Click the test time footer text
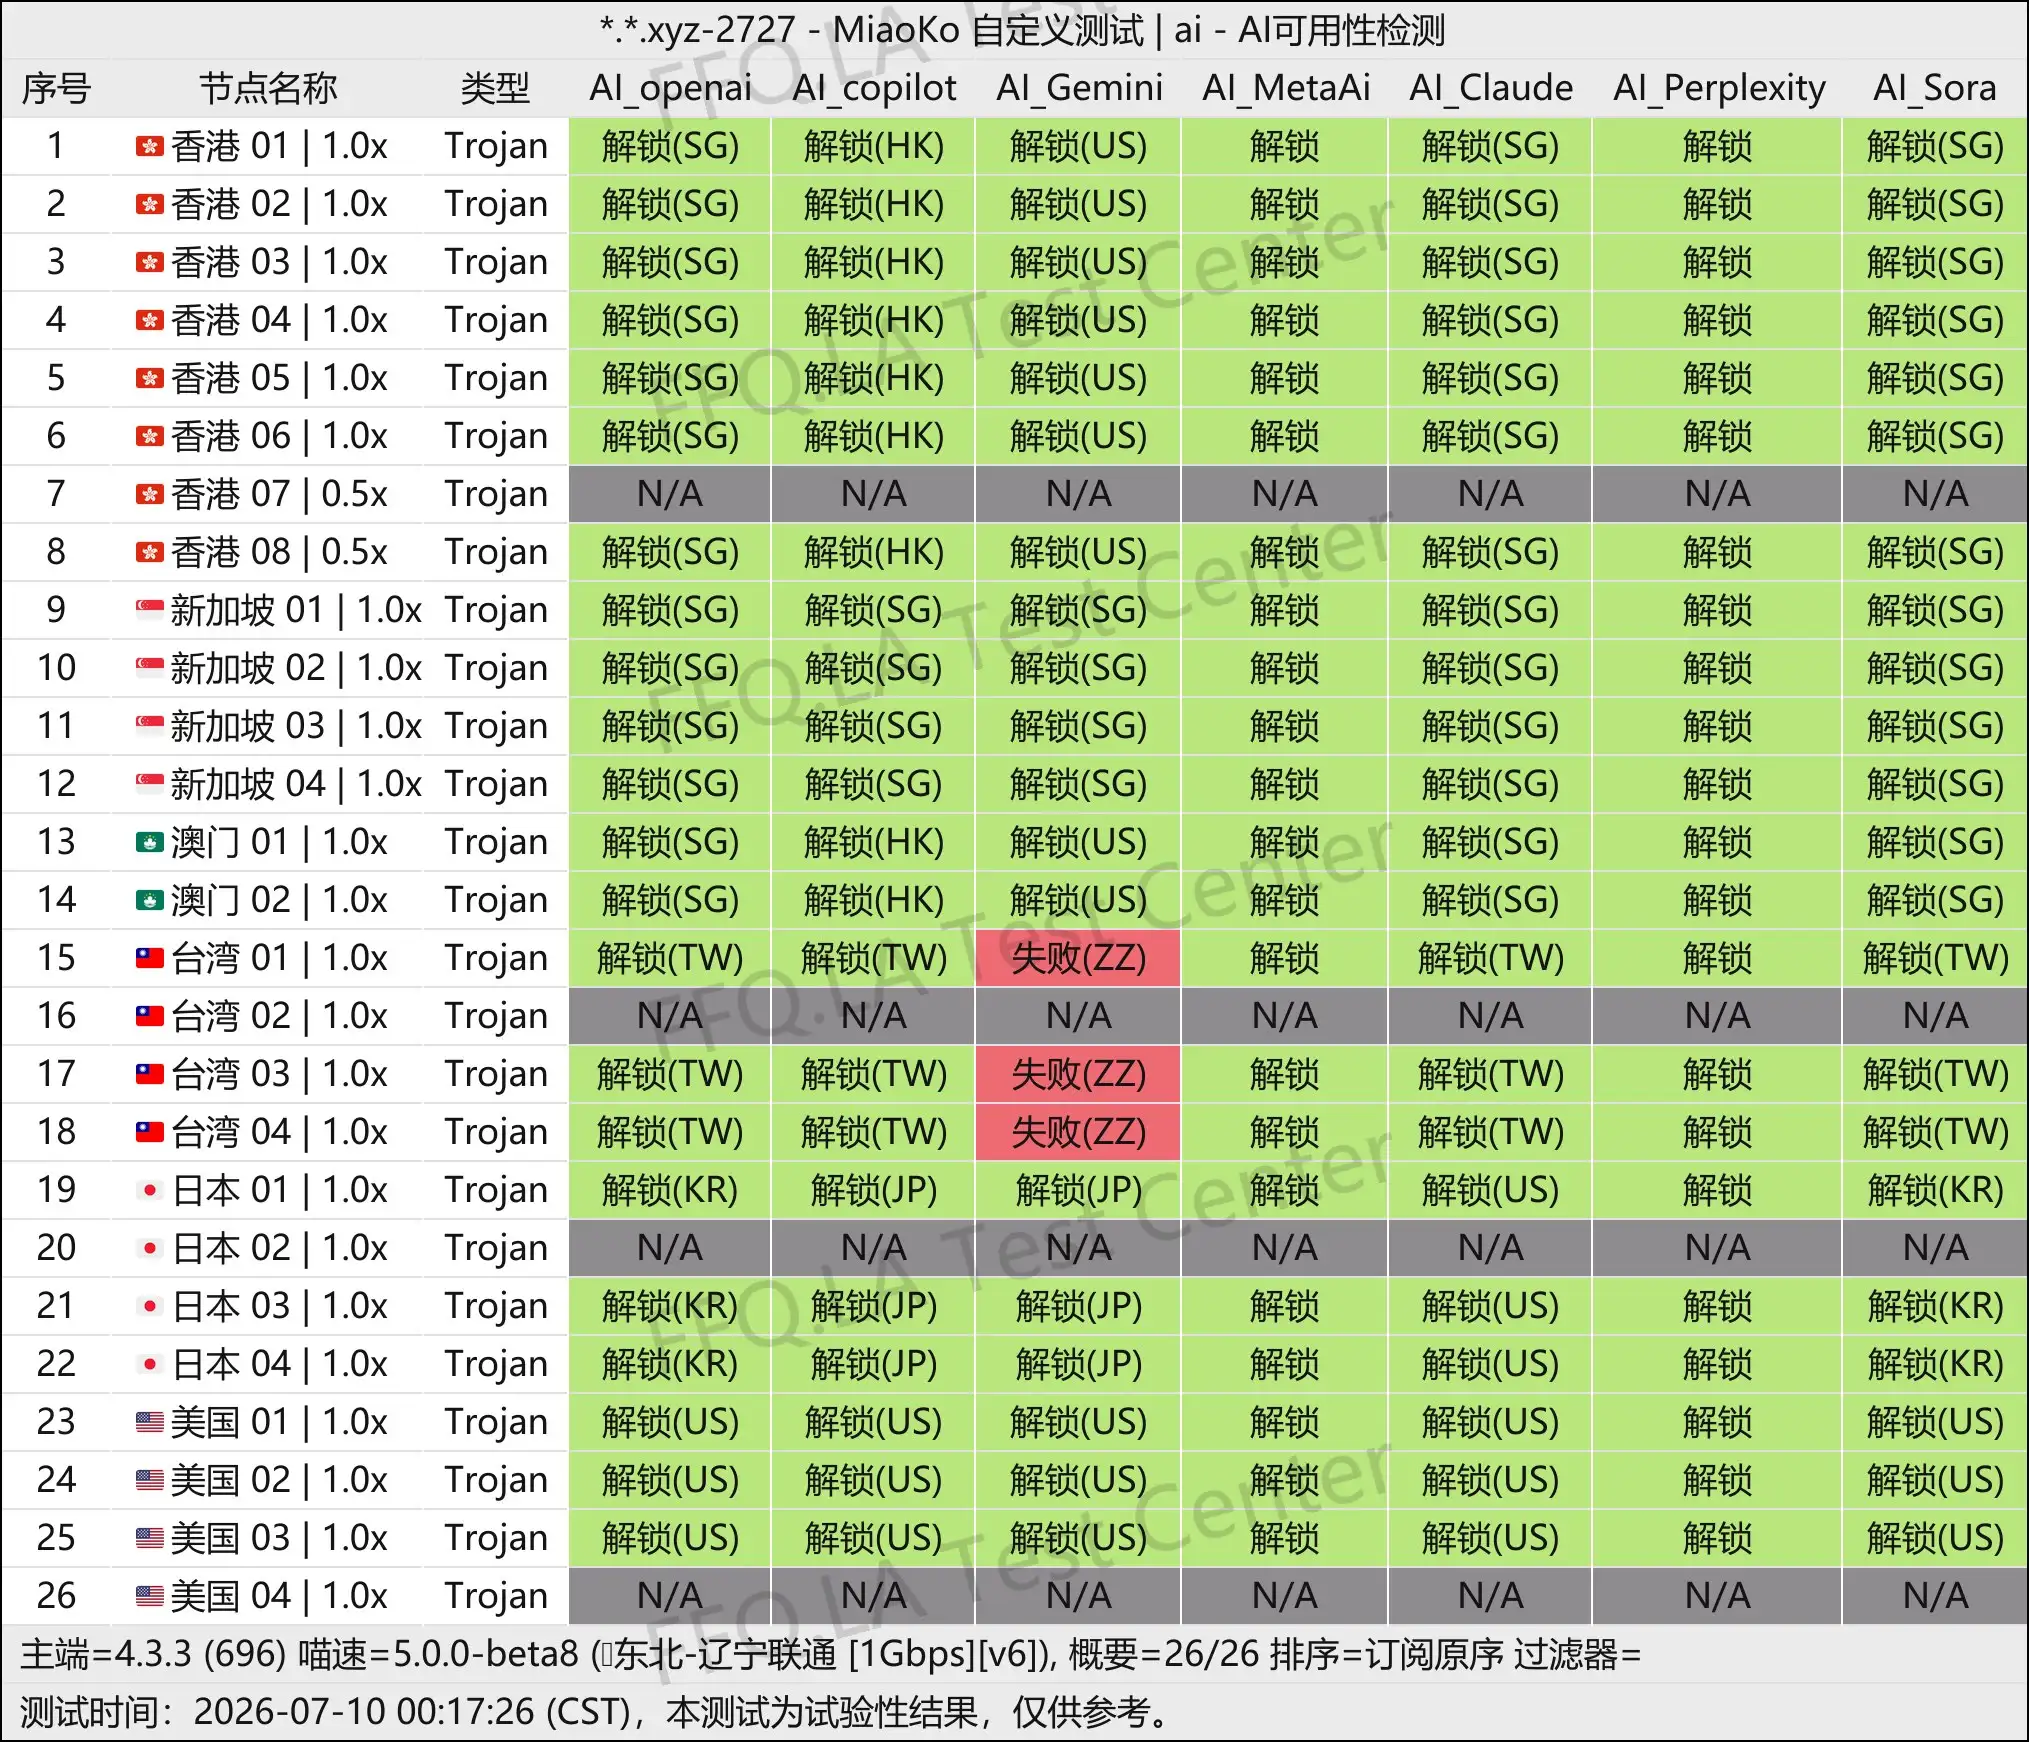 pos(595,1712)
